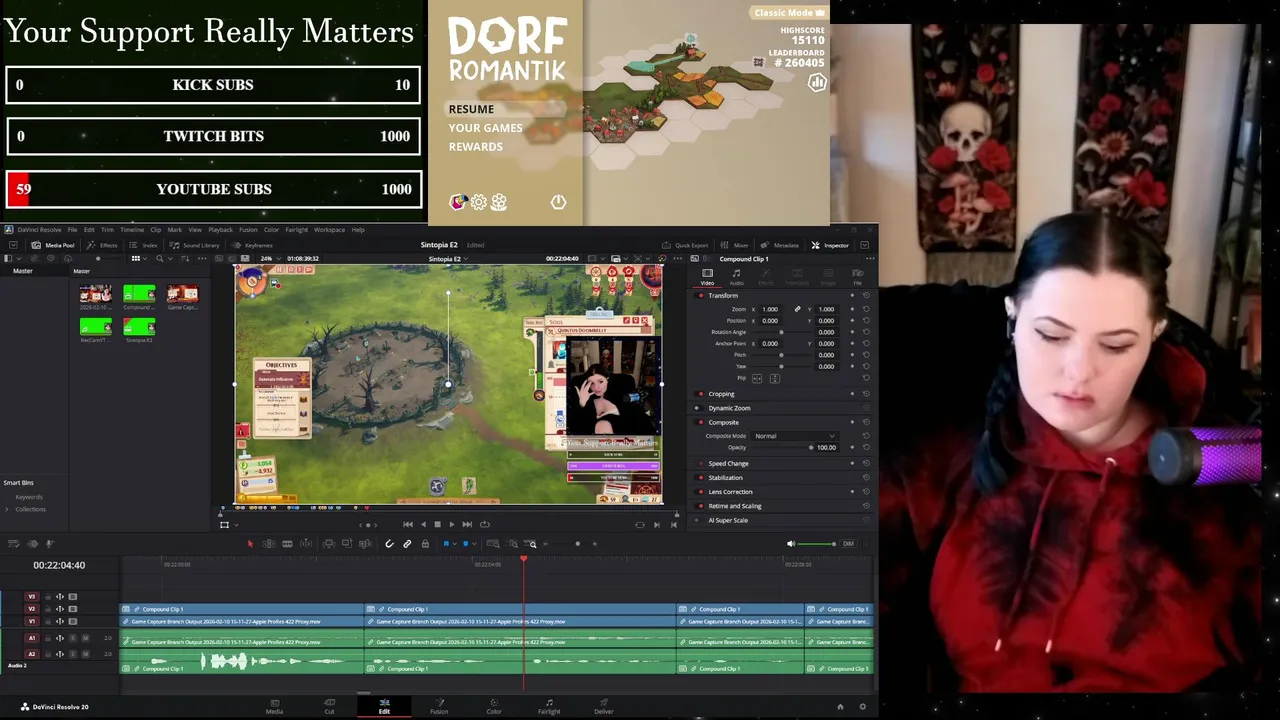Toggle the Stabilization enable dot
1280x720 pixels.
(700, 478)
